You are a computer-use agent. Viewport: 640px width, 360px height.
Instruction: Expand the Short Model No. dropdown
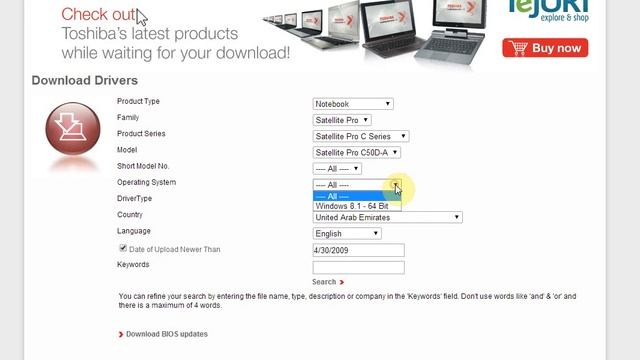coord(337,169)
